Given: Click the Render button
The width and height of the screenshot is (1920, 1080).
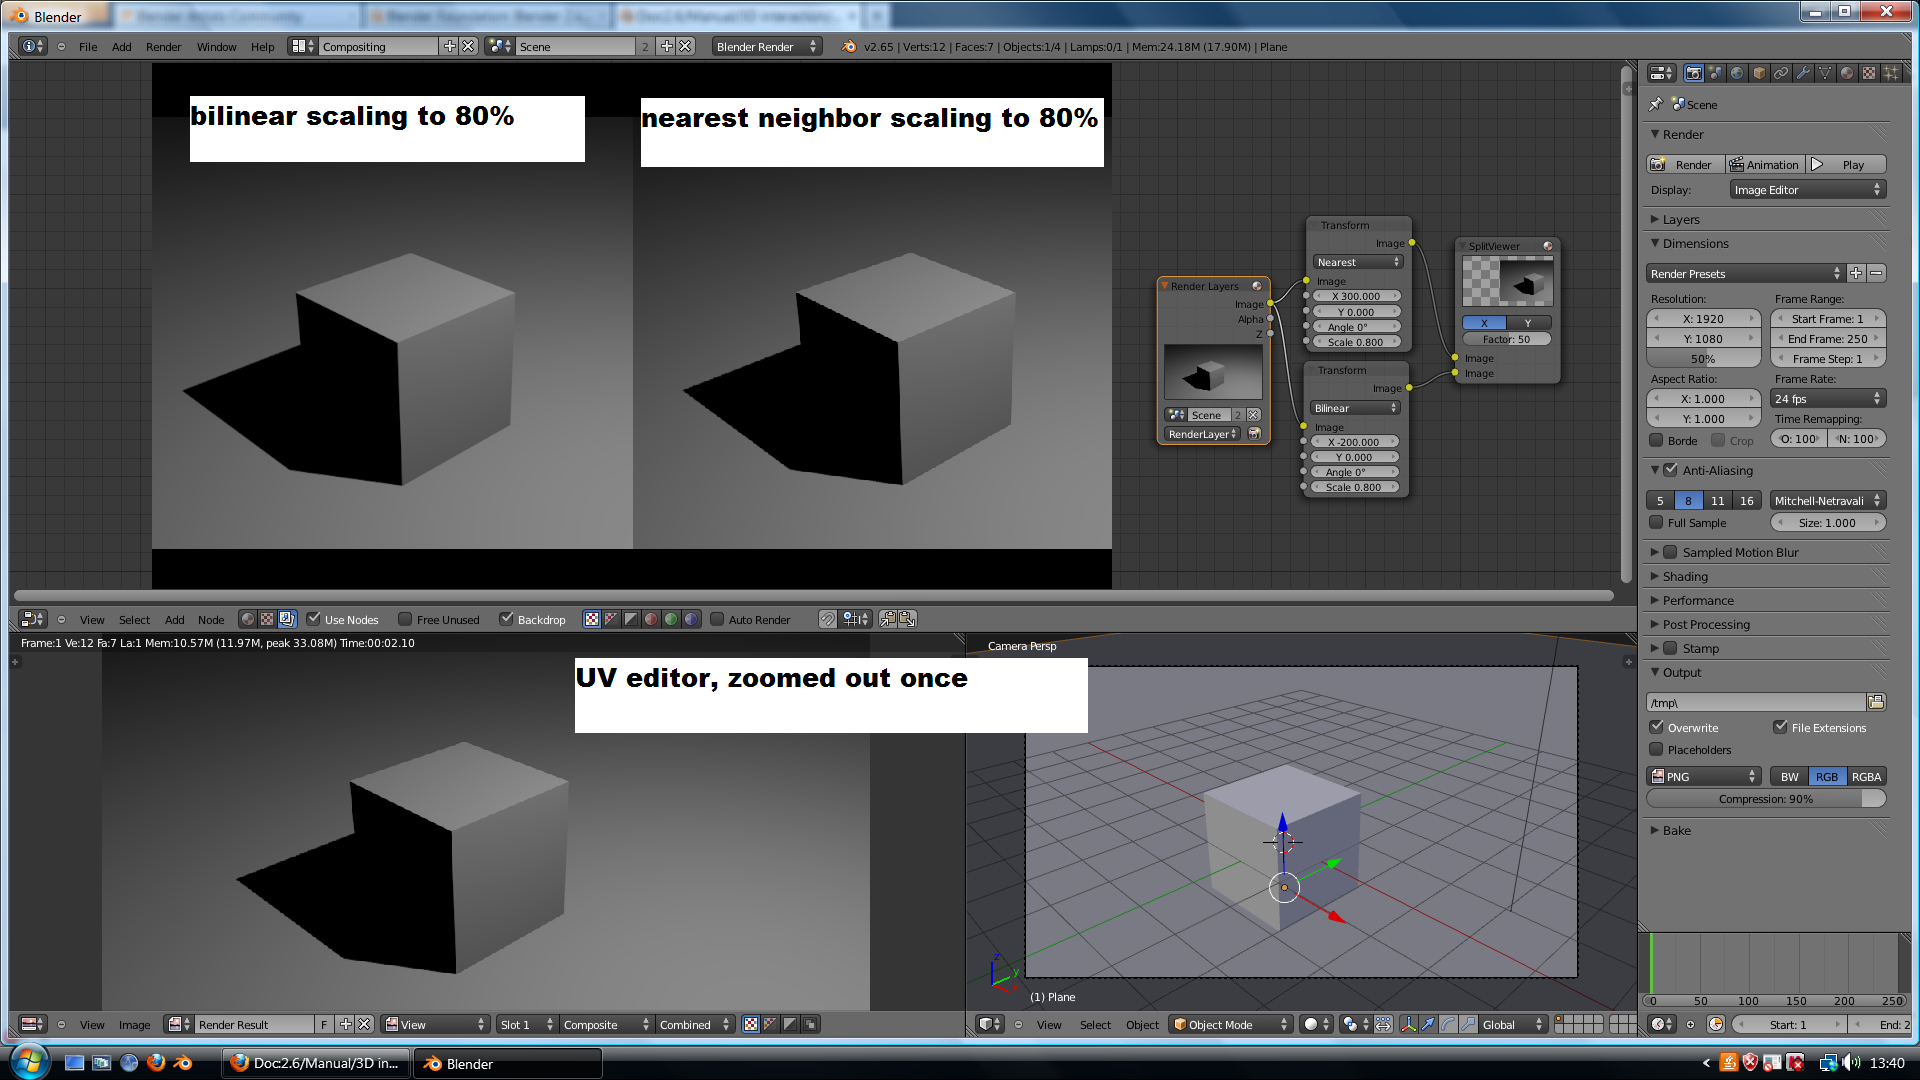Looking at the screenshot, I should click(x=1684, y=164).
